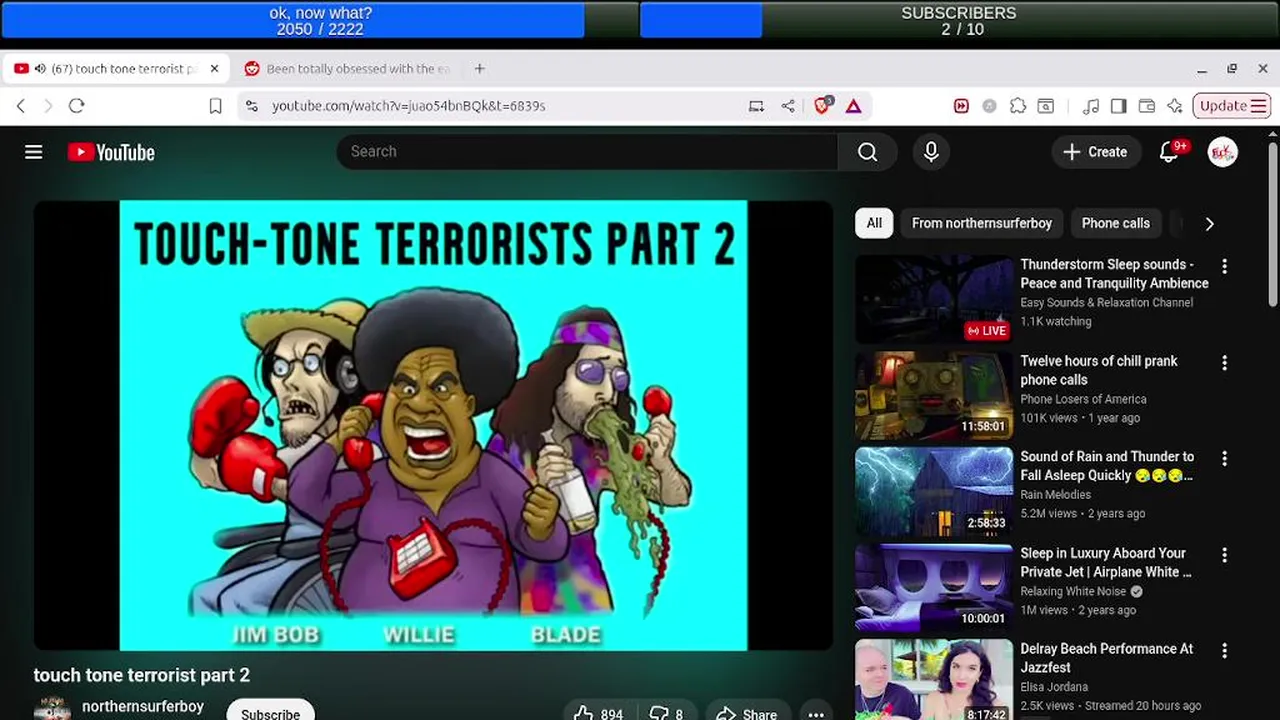Image resolution: width=1280 pixels, height=720 pixels.
Task: Open the YouTube hamburger guide menu
Action: [x=34, y=152]
